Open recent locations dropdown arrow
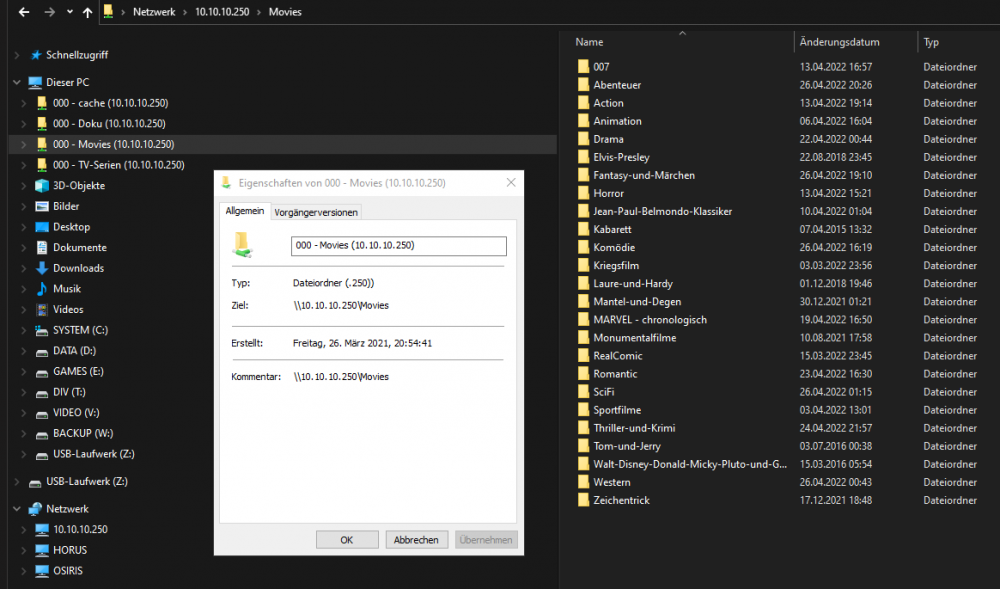The width and height of the screenshot is (1000, 589). (70, 12)
